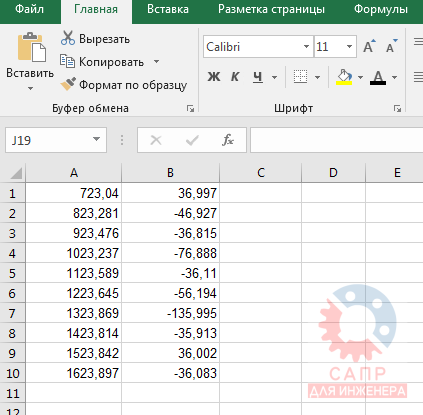Click the formula bar resize dots handle
This screenshot has width=423, height=415.
122,140
